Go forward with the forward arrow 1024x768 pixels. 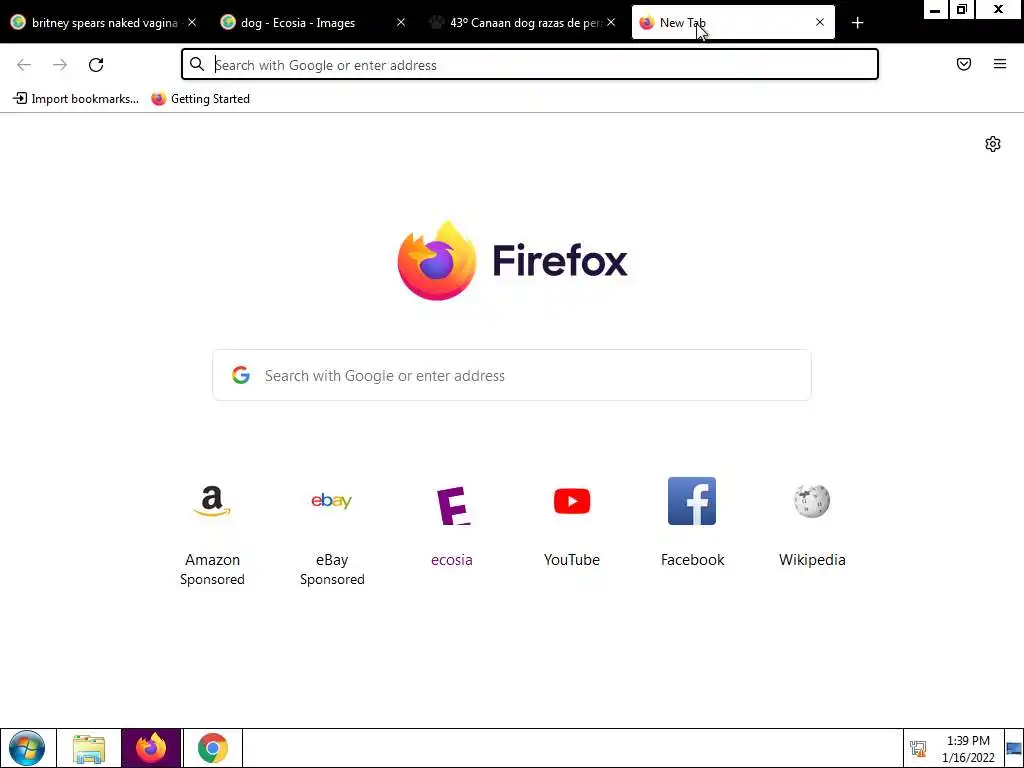tap(60, 65)
